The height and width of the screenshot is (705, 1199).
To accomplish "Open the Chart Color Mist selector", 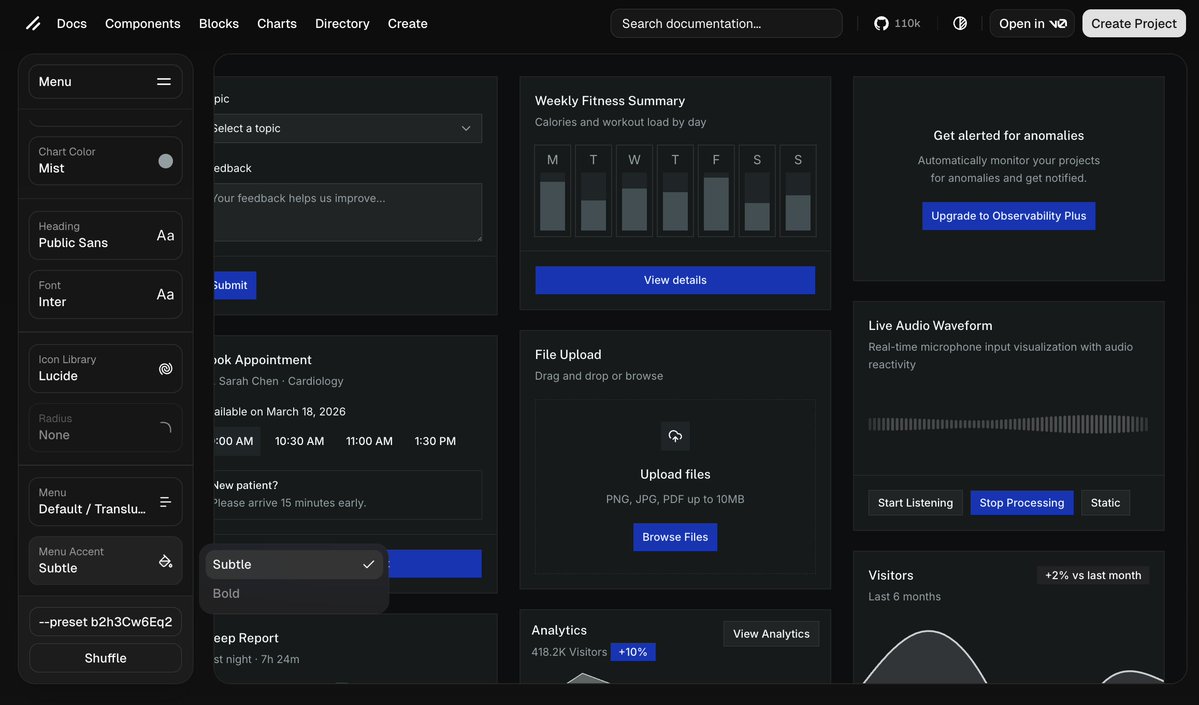I will [x=106, y=161].
